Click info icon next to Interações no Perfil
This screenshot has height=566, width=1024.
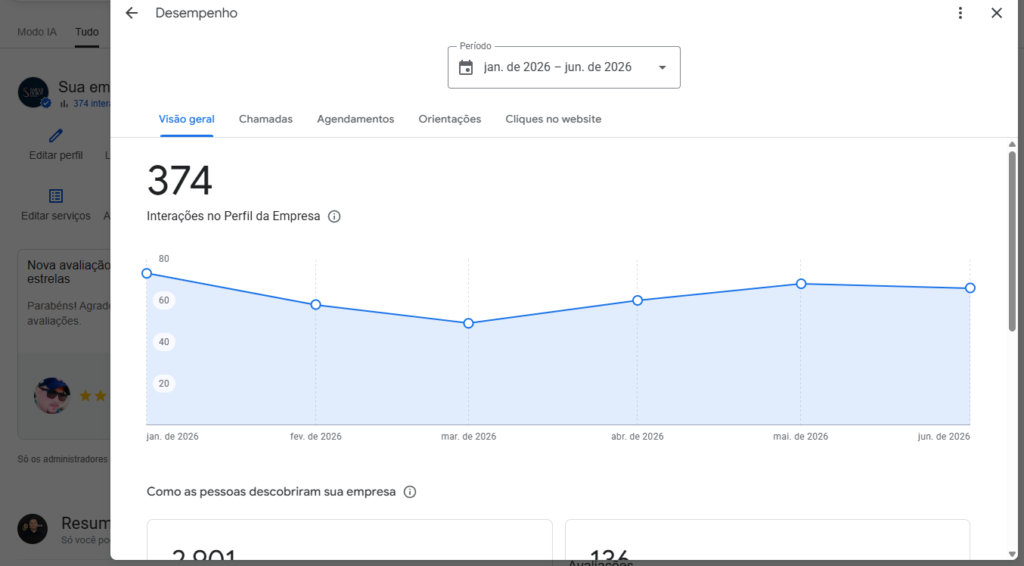334,216
